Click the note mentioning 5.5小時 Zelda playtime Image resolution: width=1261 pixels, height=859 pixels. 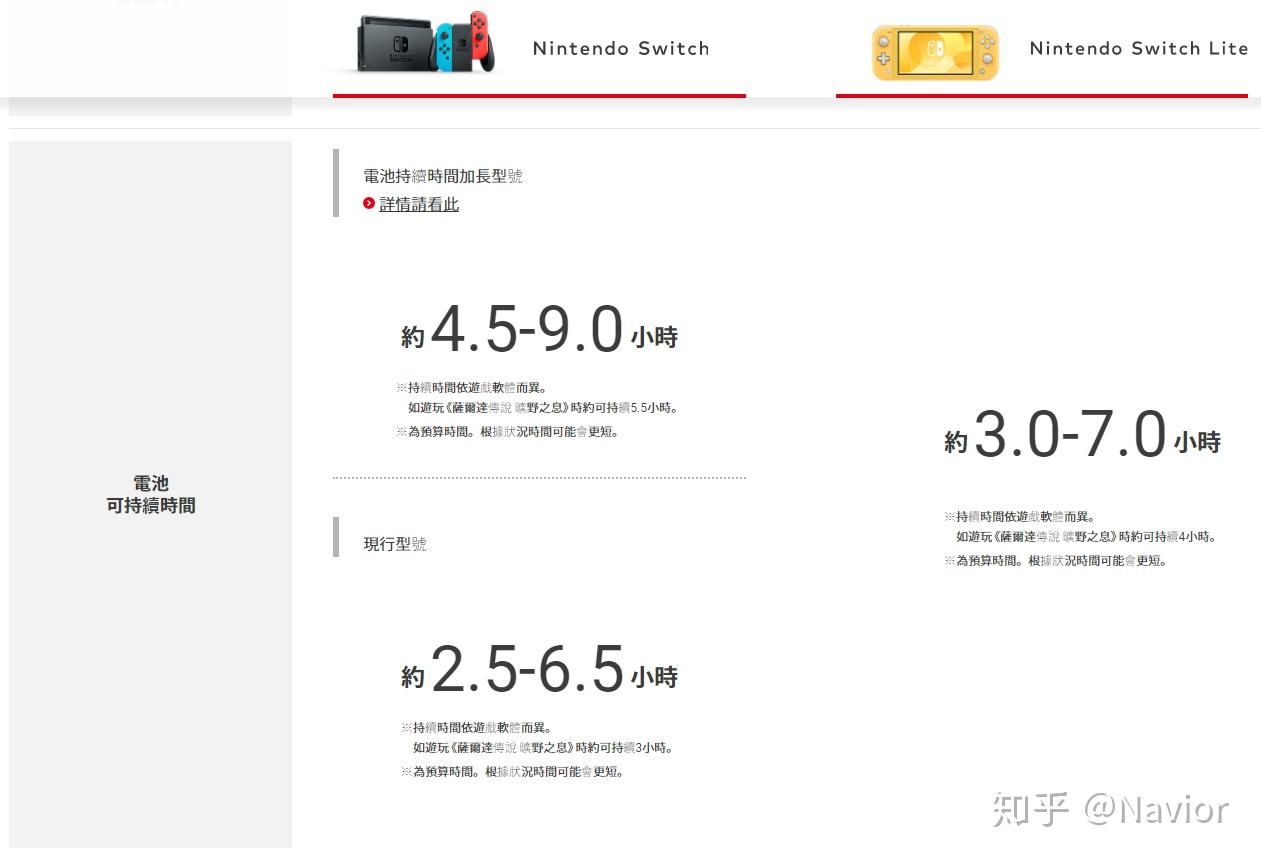543,407
